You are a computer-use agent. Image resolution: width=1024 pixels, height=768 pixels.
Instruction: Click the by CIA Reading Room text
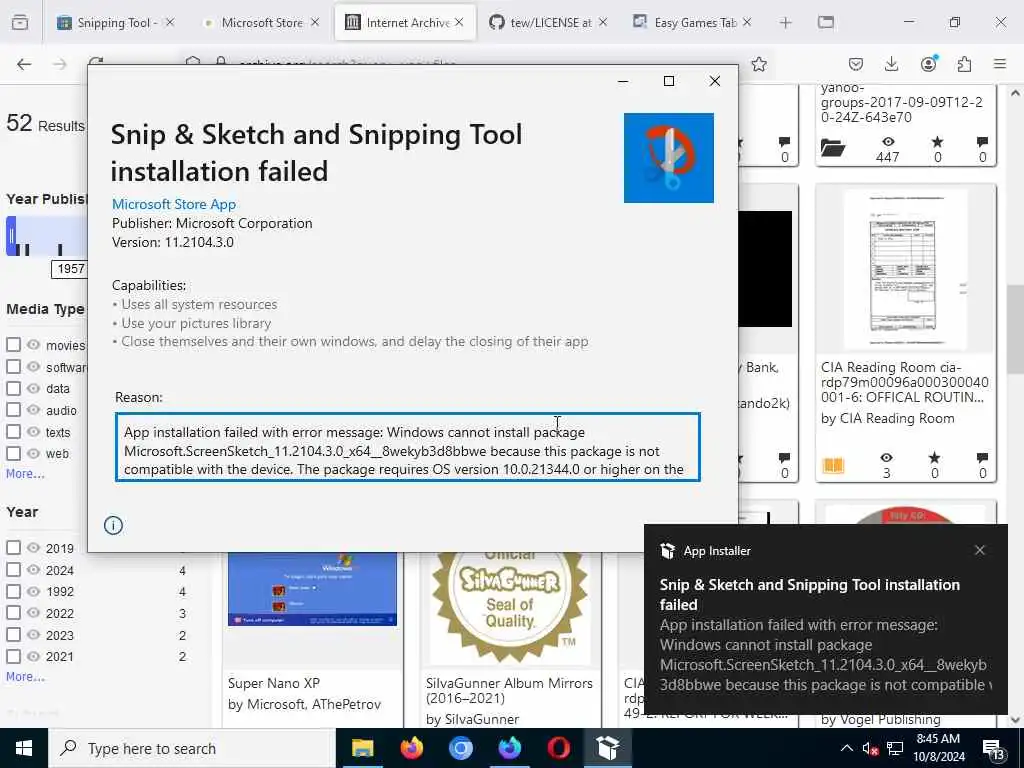(888, 418)
